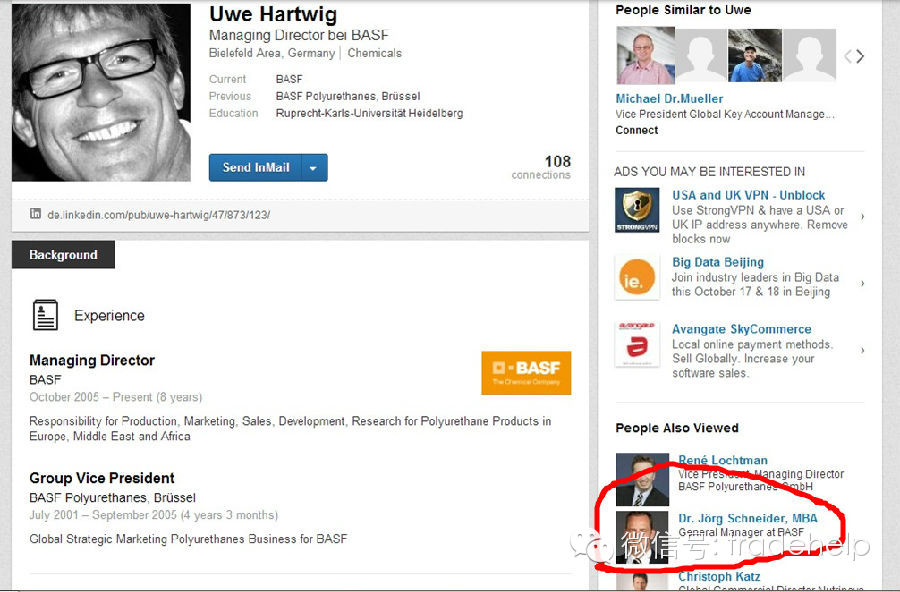Image resolution: width=900 pixels, height=592 pixels.
Task: Open the BASF company logo
Action: pyautogui.click(x=526, y=373)
